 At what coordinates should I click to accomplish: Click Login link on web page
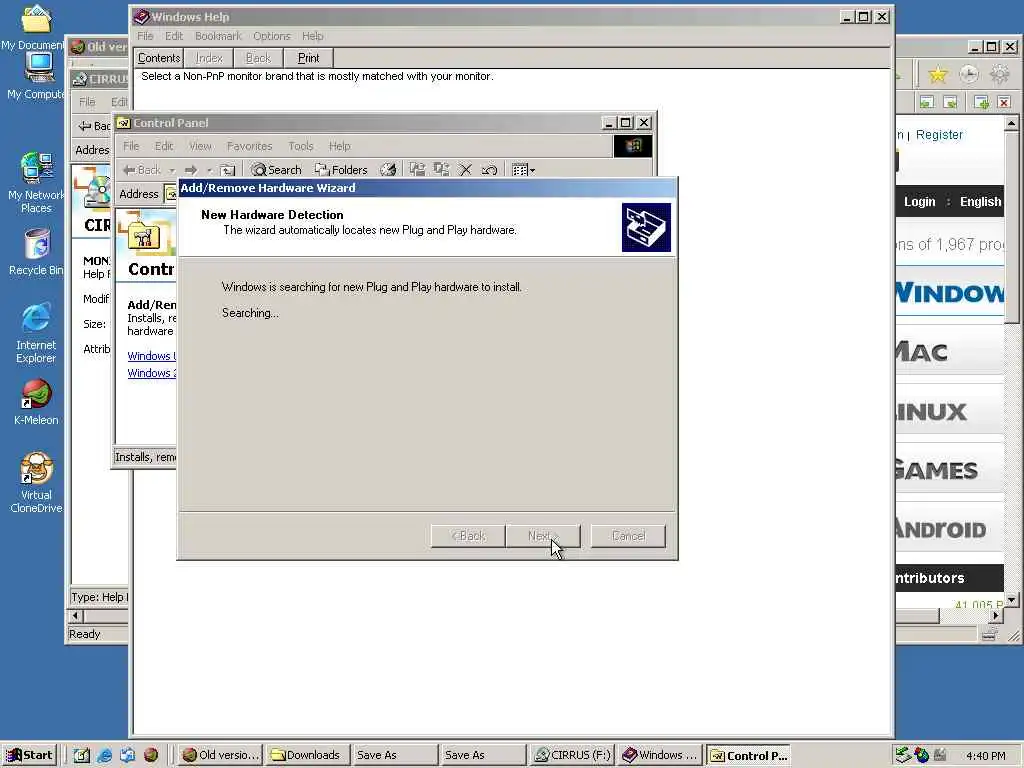click(920, 202)
